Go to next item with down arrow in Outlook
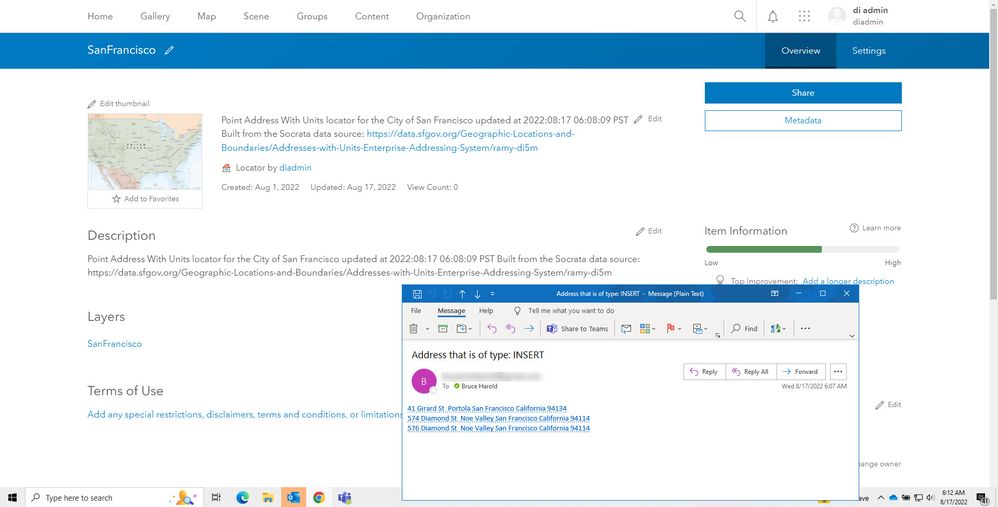Image resolution: width=998 pixels, height=507 pixels. (477, 294)
